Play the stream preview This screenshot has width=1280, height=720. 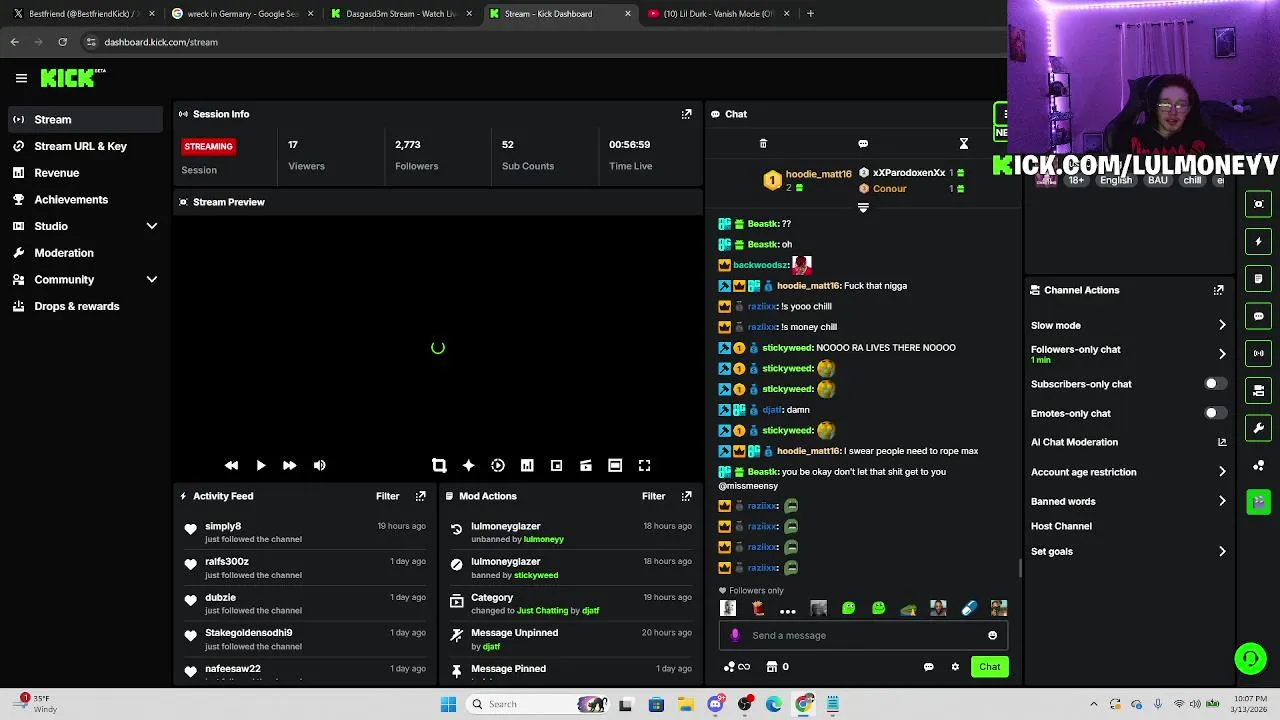tap(260, 466)
